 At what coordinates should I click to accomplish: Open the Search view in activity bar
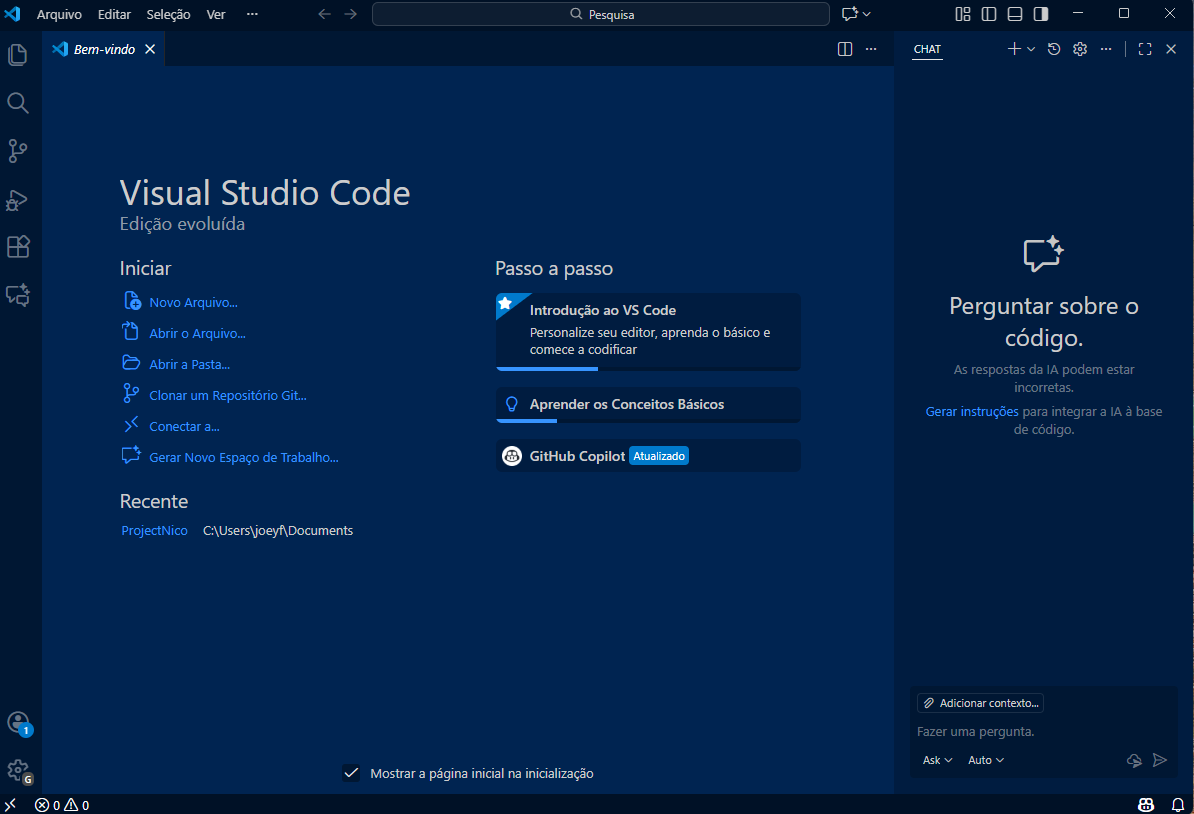(x=18, y=103)
